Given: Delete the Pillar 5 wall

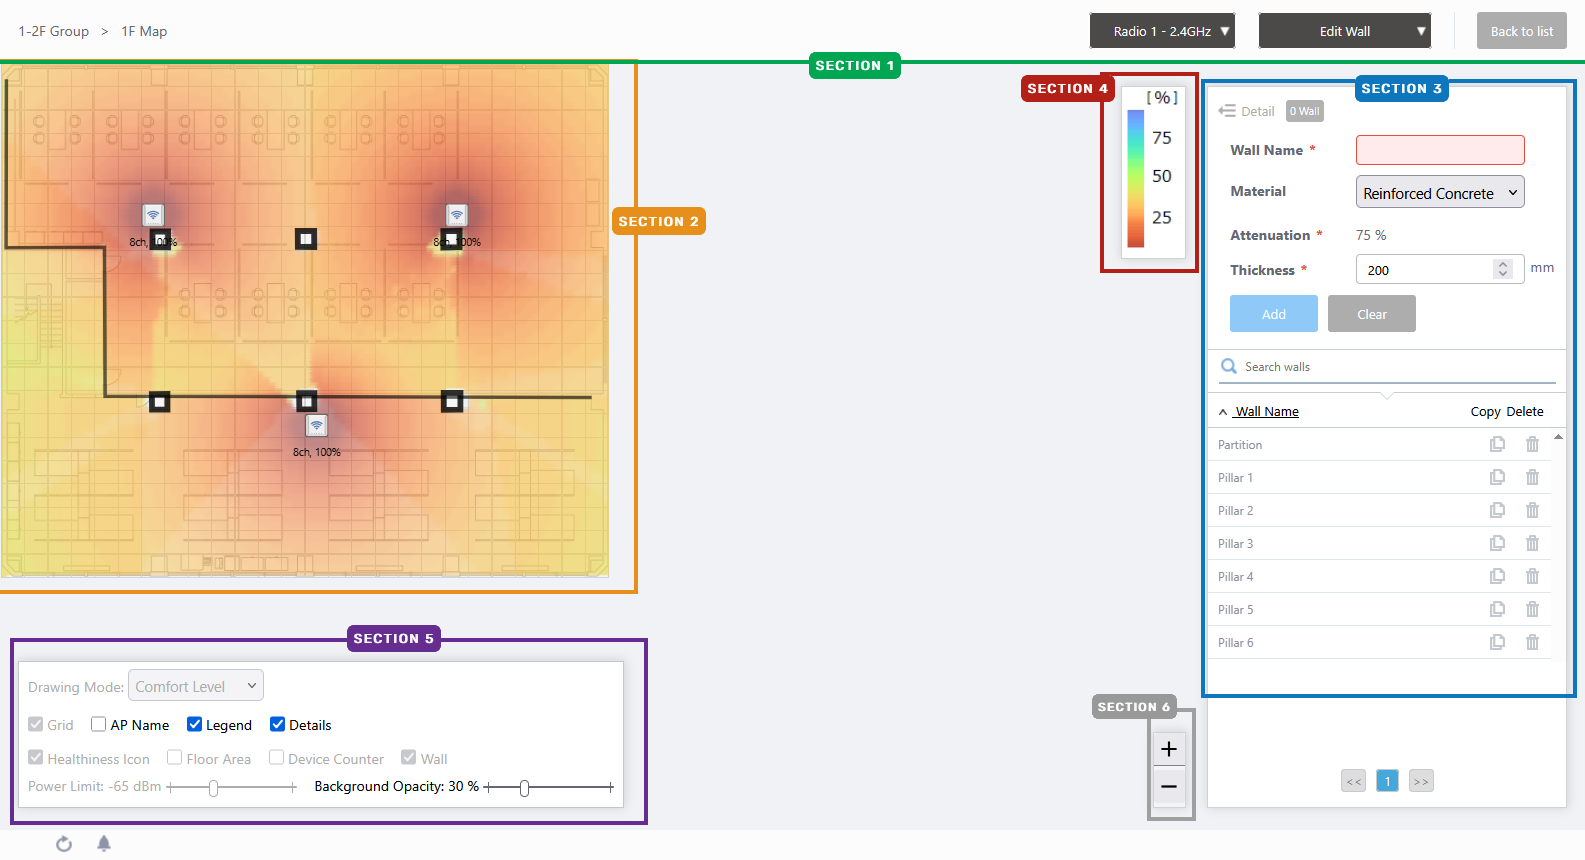Looking at the screenshot, I should tap(1532, 609).
